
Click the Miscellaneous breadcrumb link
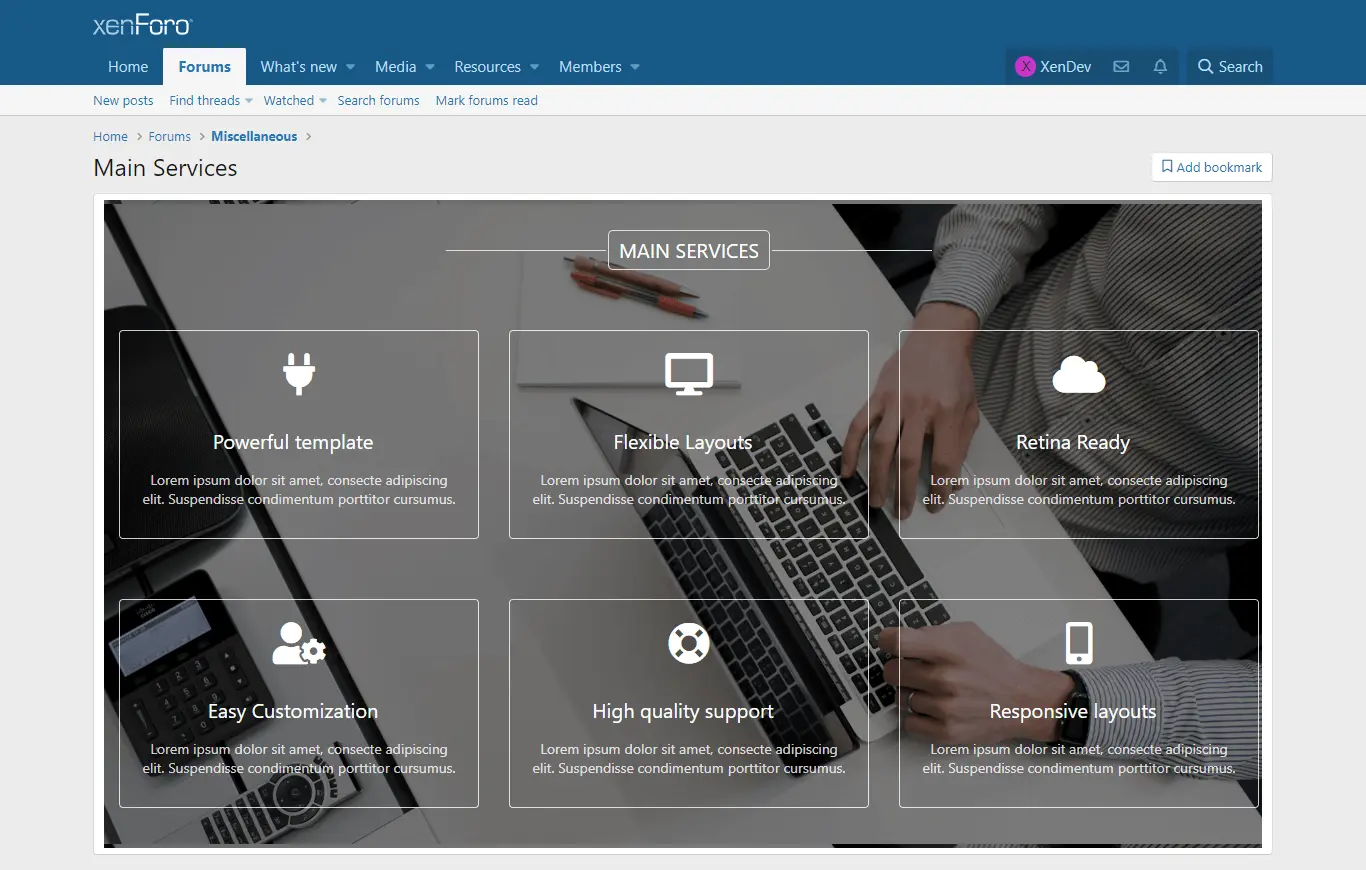(254, 136)
